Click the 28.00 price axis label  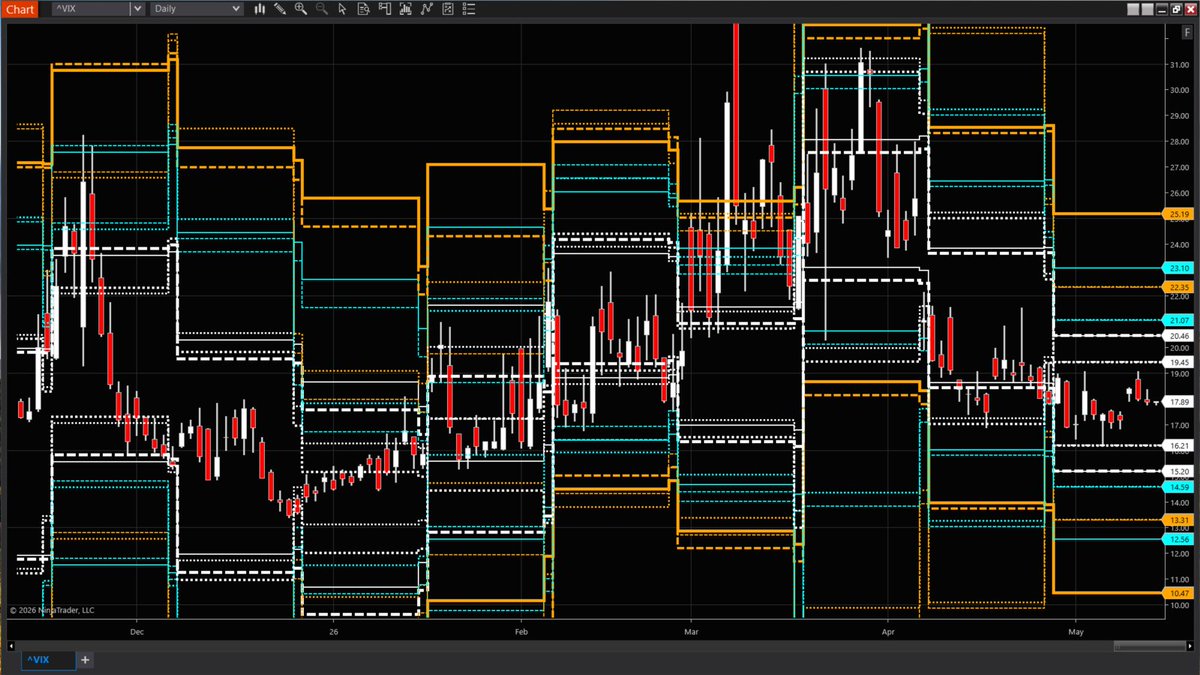tap(1179, 142)
